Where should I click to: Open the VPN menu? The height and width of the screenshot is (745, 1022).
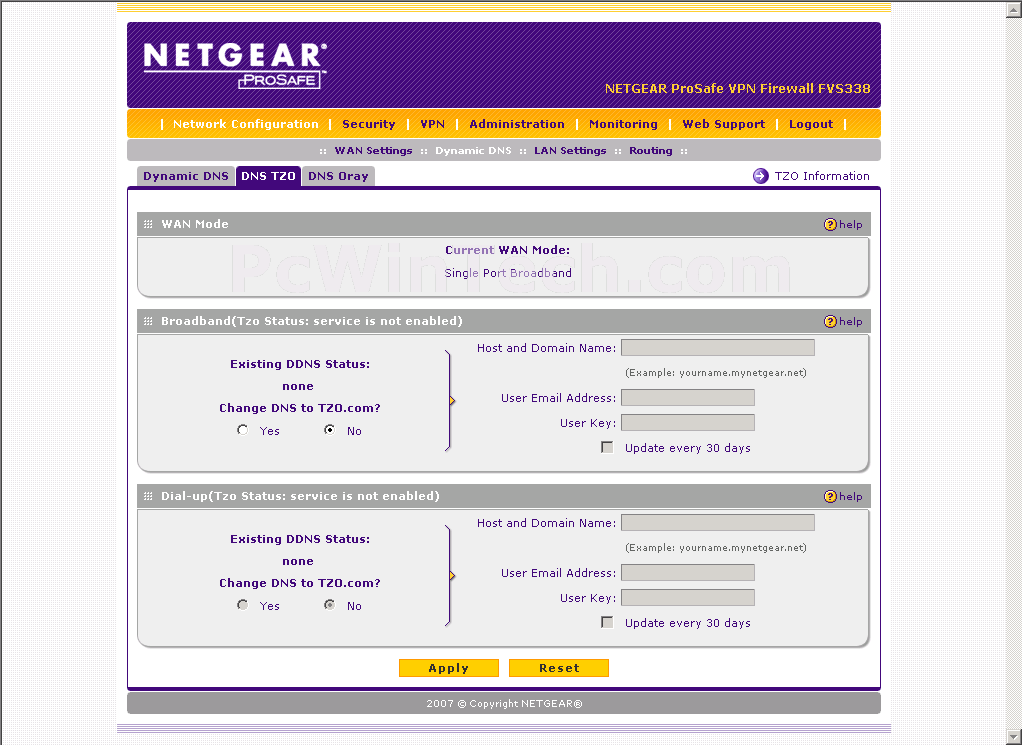point(432,124)
